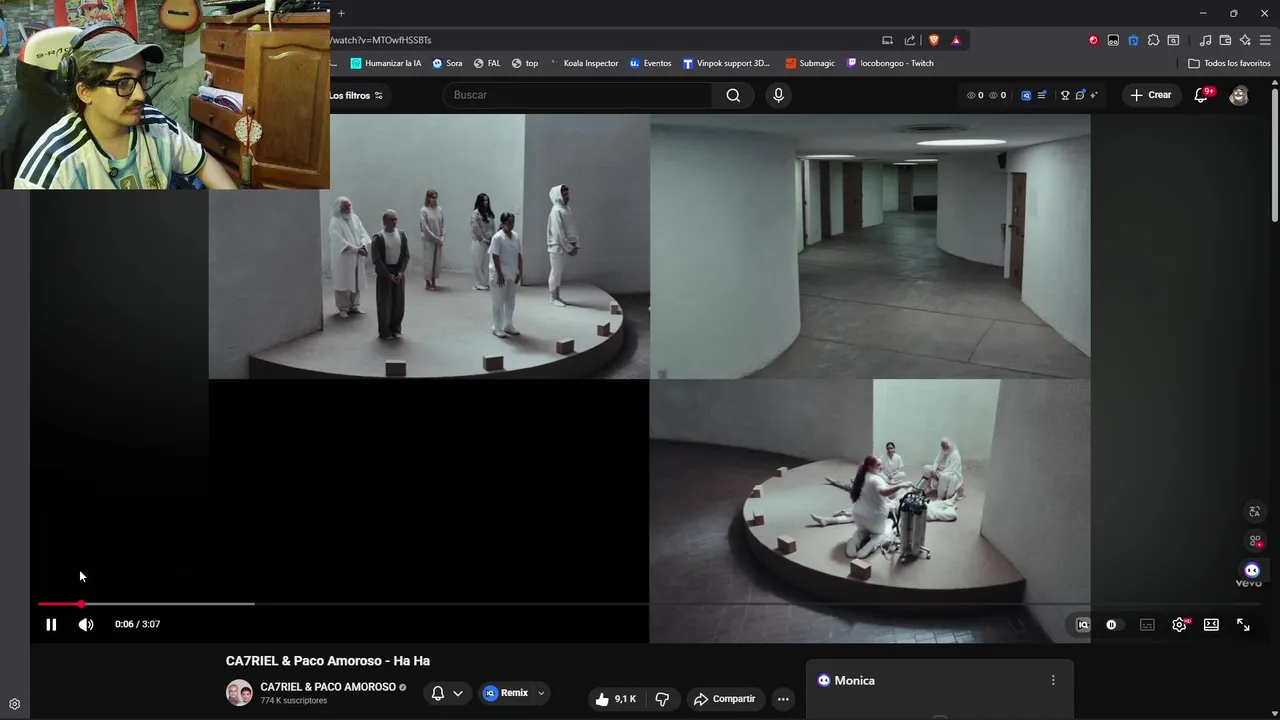The image size is (1280, 720).
Task: Open the Eventos bookmark
Action: point(650,63)
